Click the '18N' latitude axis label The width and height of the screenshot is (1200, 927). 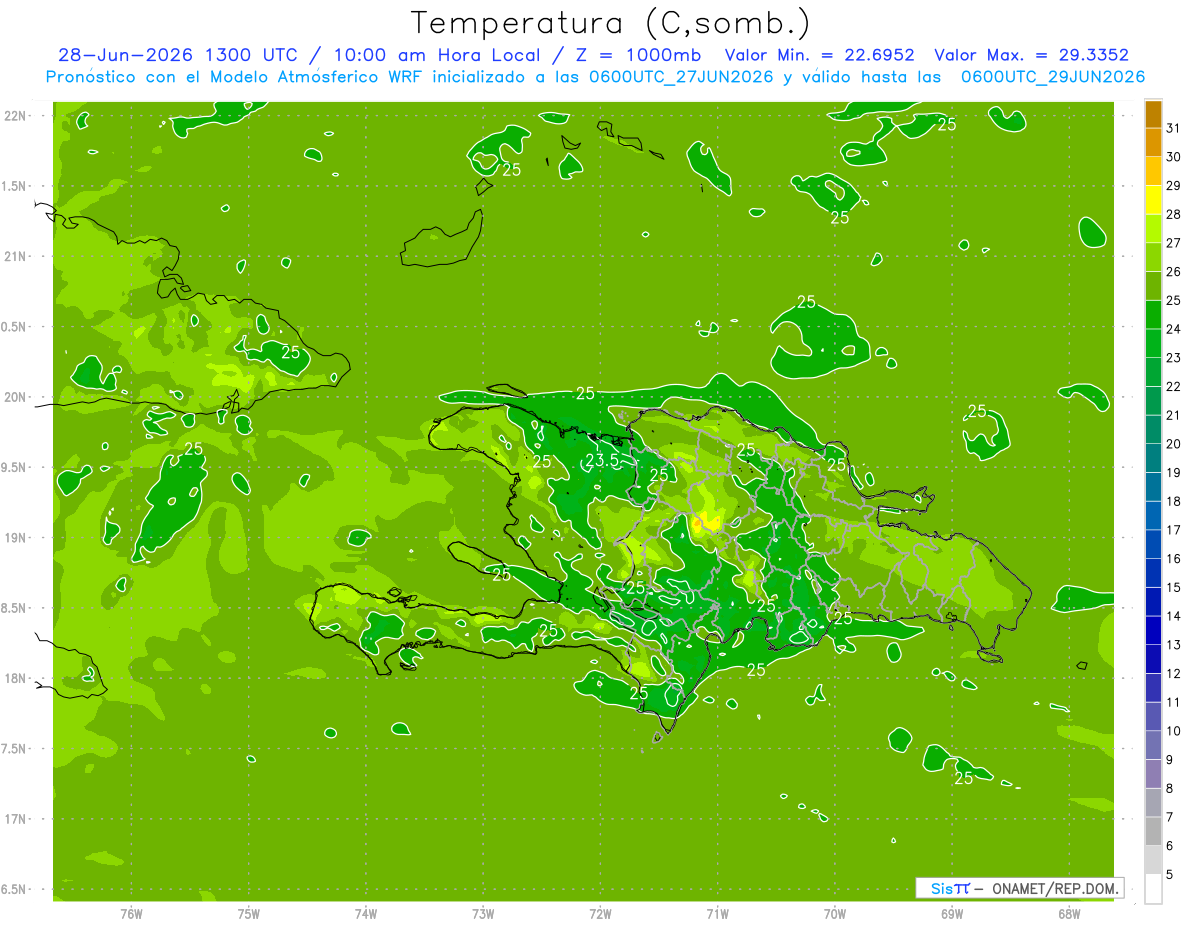pos(17,678)
